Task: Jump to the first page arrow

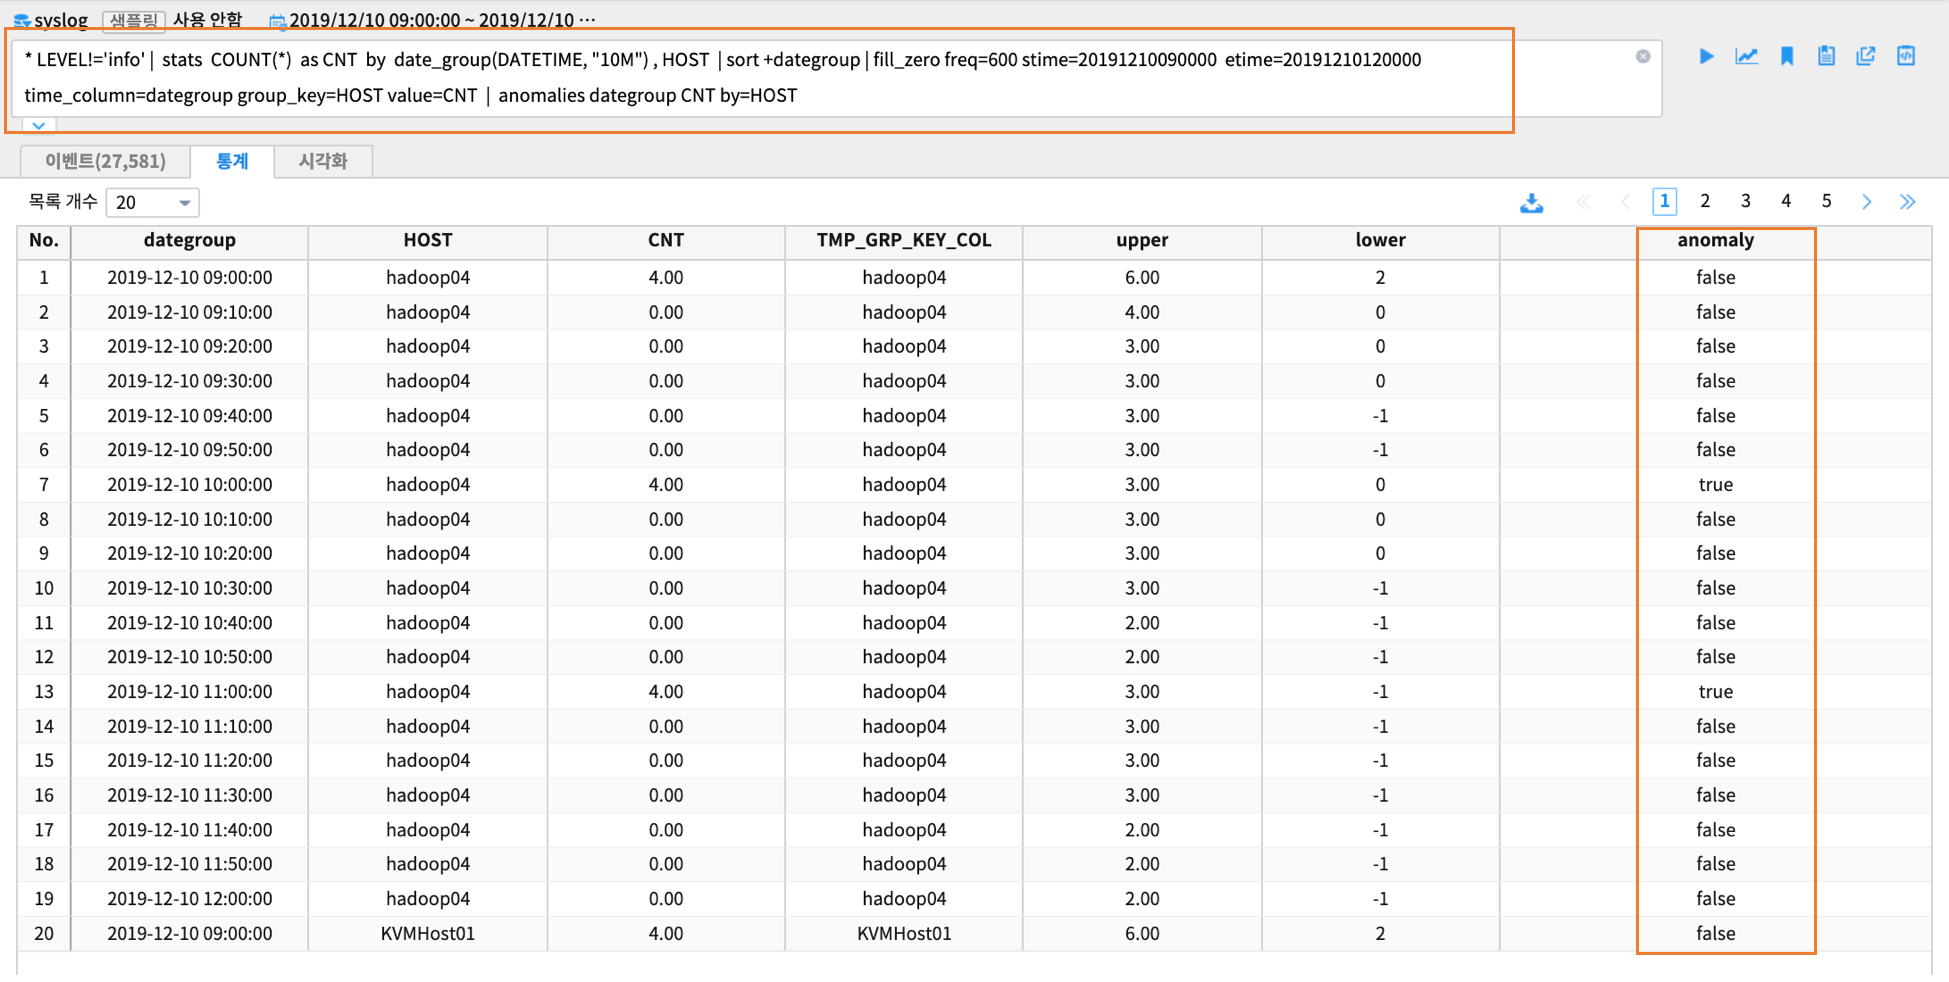Action: 1584,202
